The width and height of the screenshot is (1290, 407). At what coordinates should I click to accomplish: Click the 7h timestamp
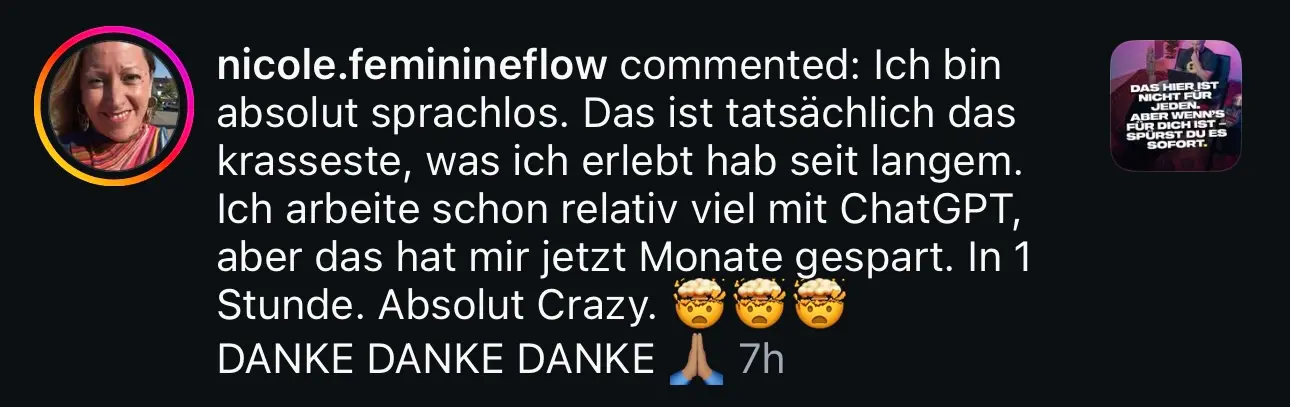(760, 360)
